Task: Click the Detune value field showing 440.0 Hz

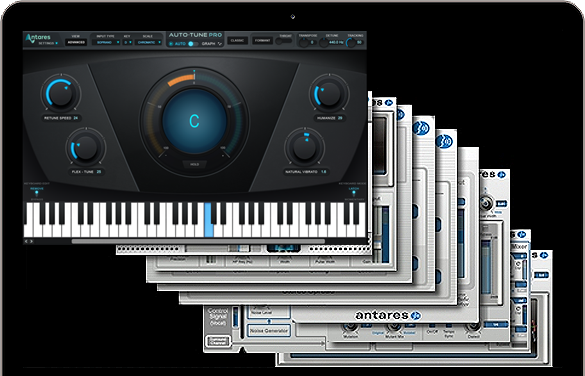Action: [336, 43]
